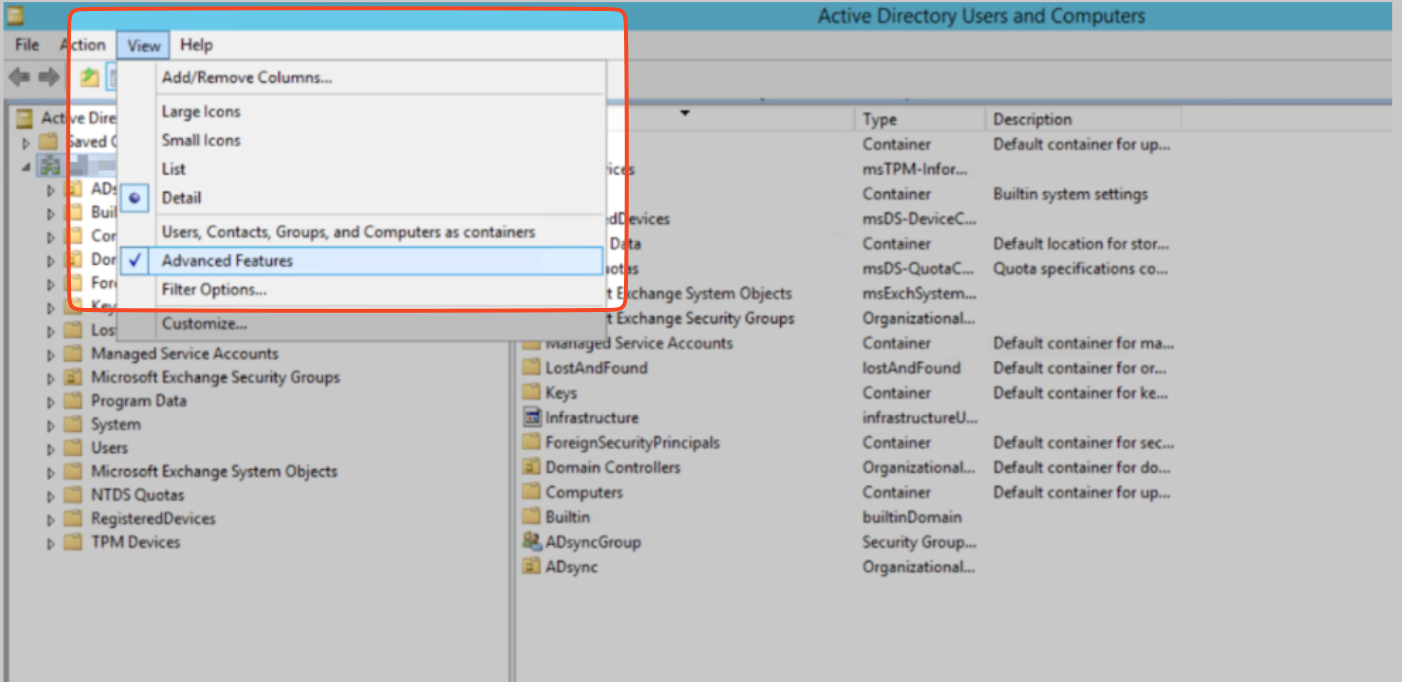Click the ADsyncGroup security group icon

(x=532, y=542)
